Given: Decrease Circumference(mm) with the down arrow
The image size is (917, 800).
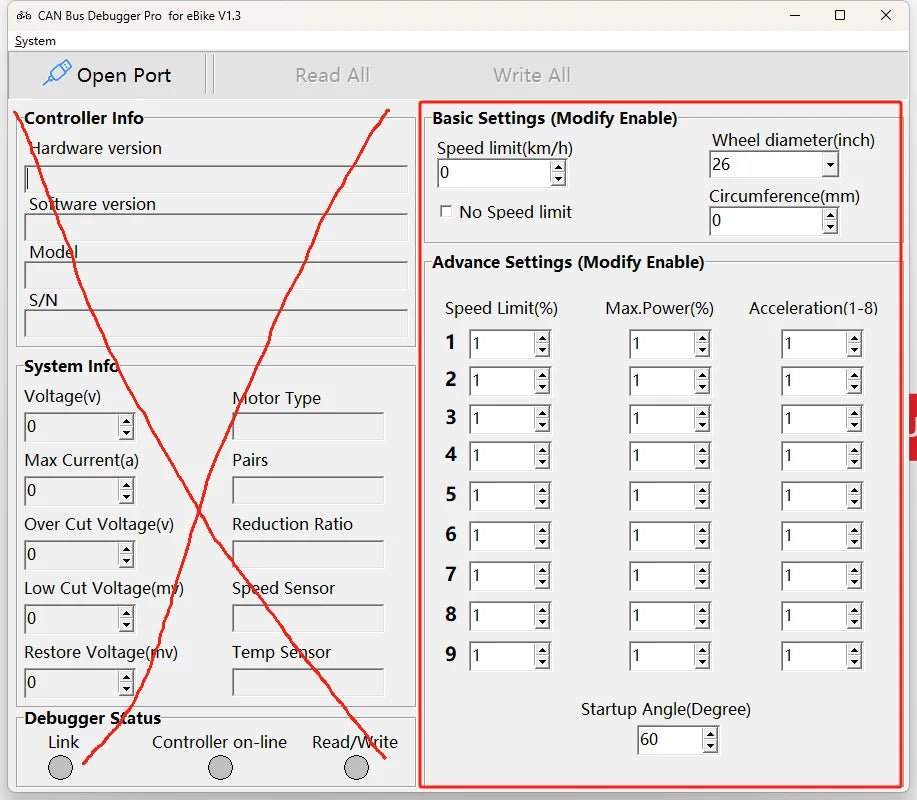Looking at the screenshot, I should click(x=830, y=227).
